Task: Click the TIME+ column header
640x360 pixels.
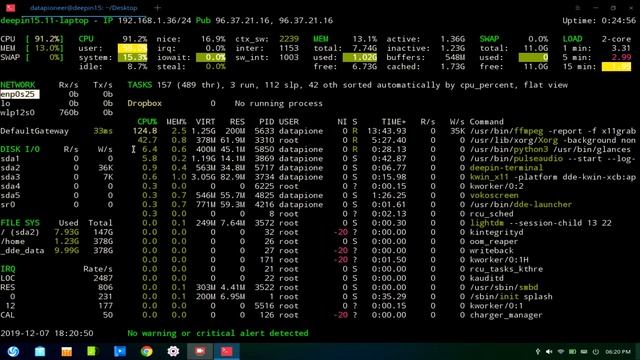Action: point(394,122)
